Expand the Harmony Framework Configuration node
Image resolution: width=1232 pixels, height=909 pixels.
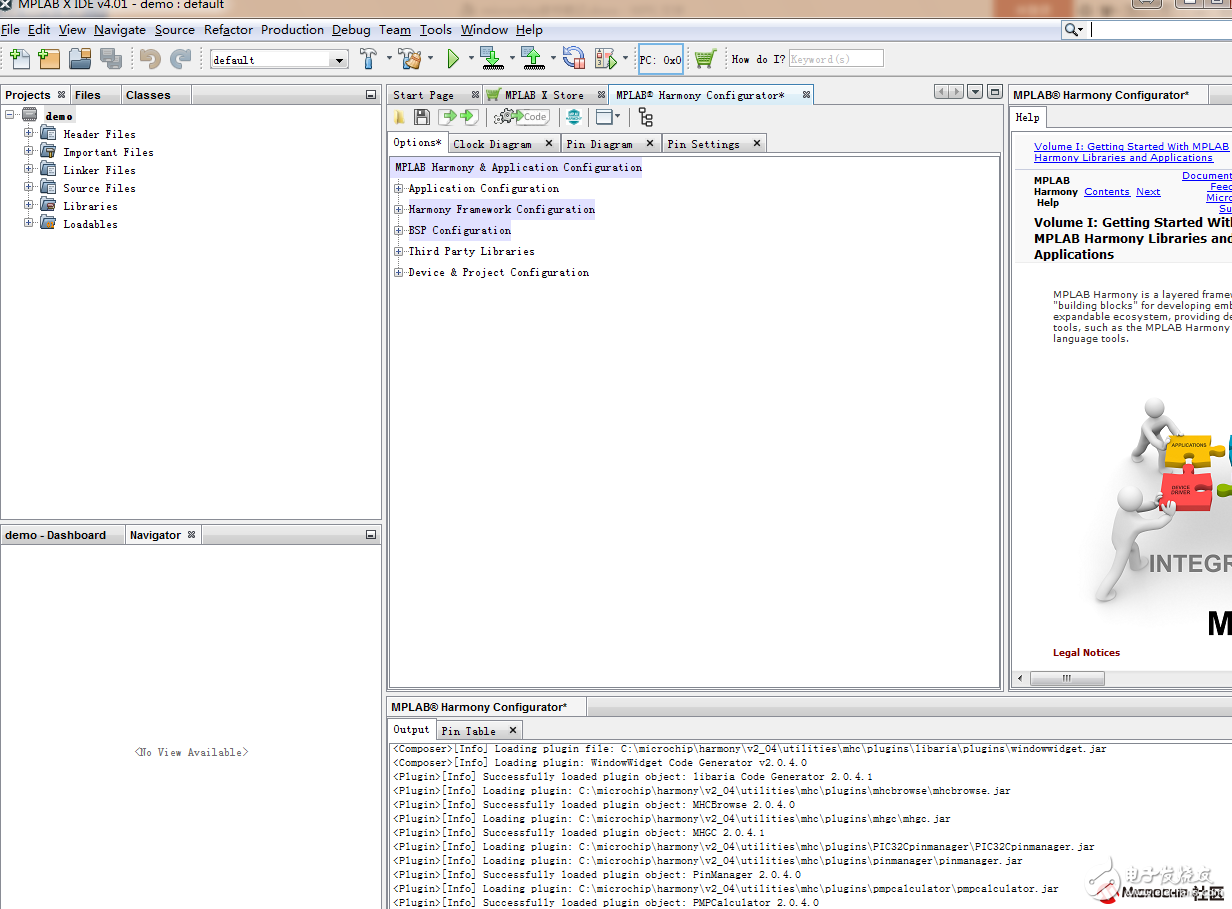pyautogui.click(x=399, y=210)
